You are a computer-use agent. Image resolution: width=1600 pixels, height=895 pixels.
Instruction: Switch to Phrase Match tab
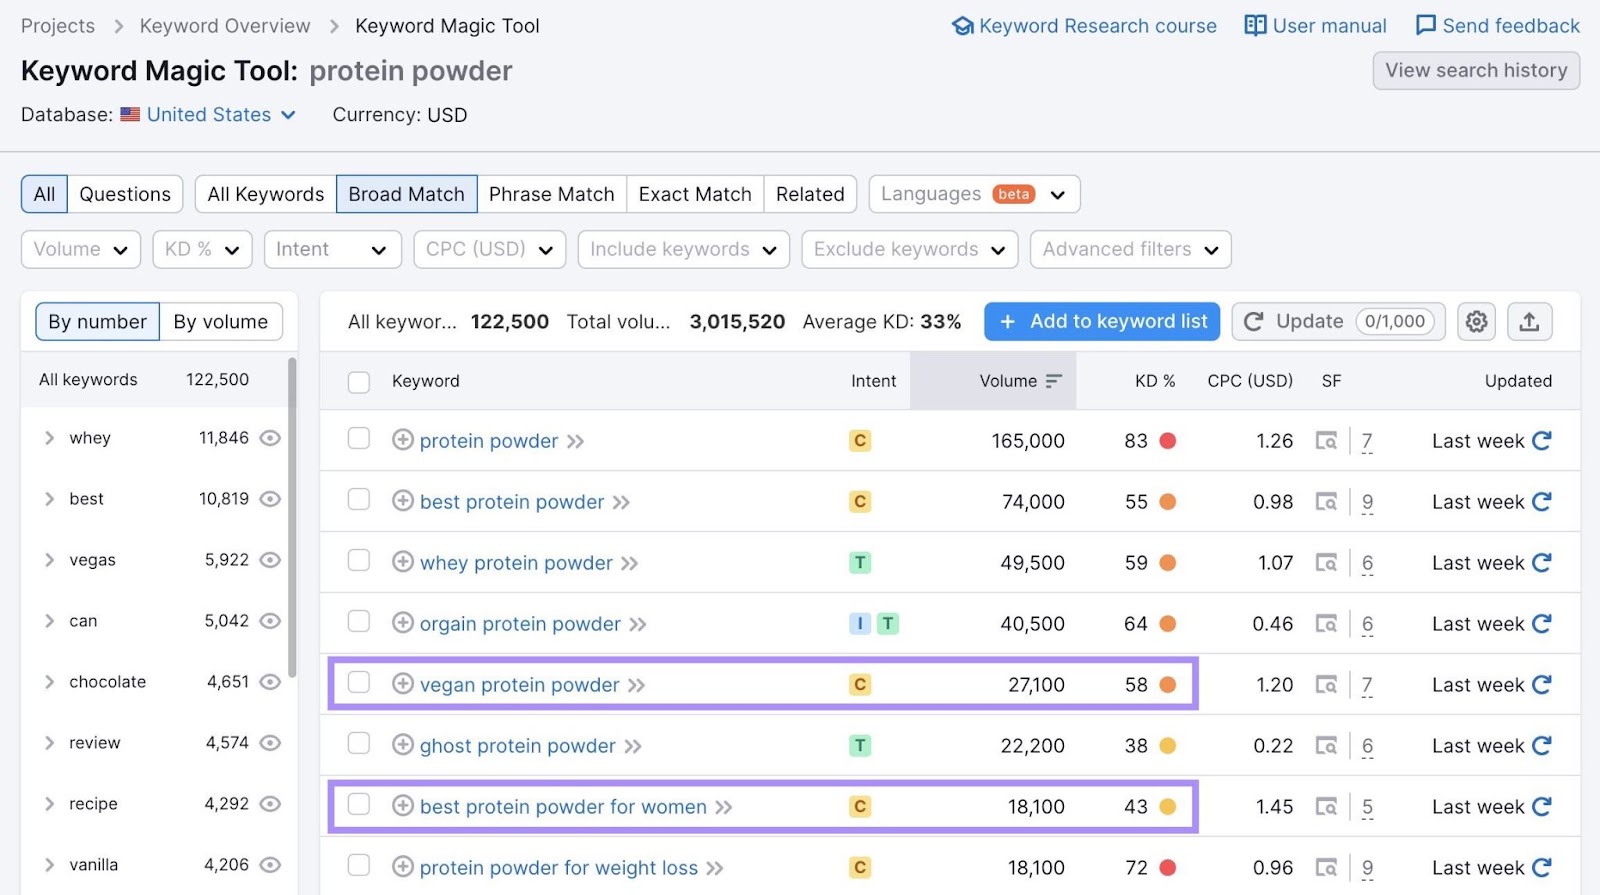point(551,194)
